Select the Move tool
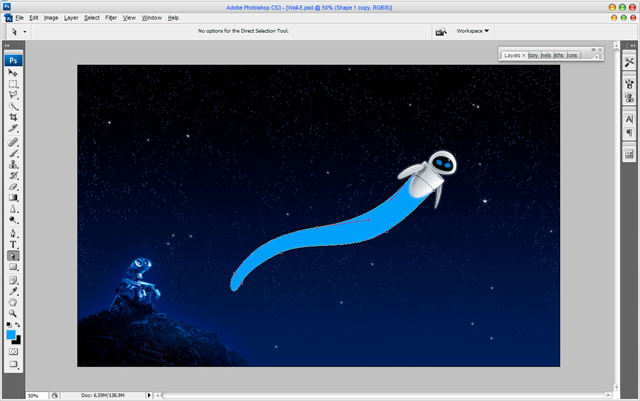This screenshot has width=640, height=401. coord(13,73)
